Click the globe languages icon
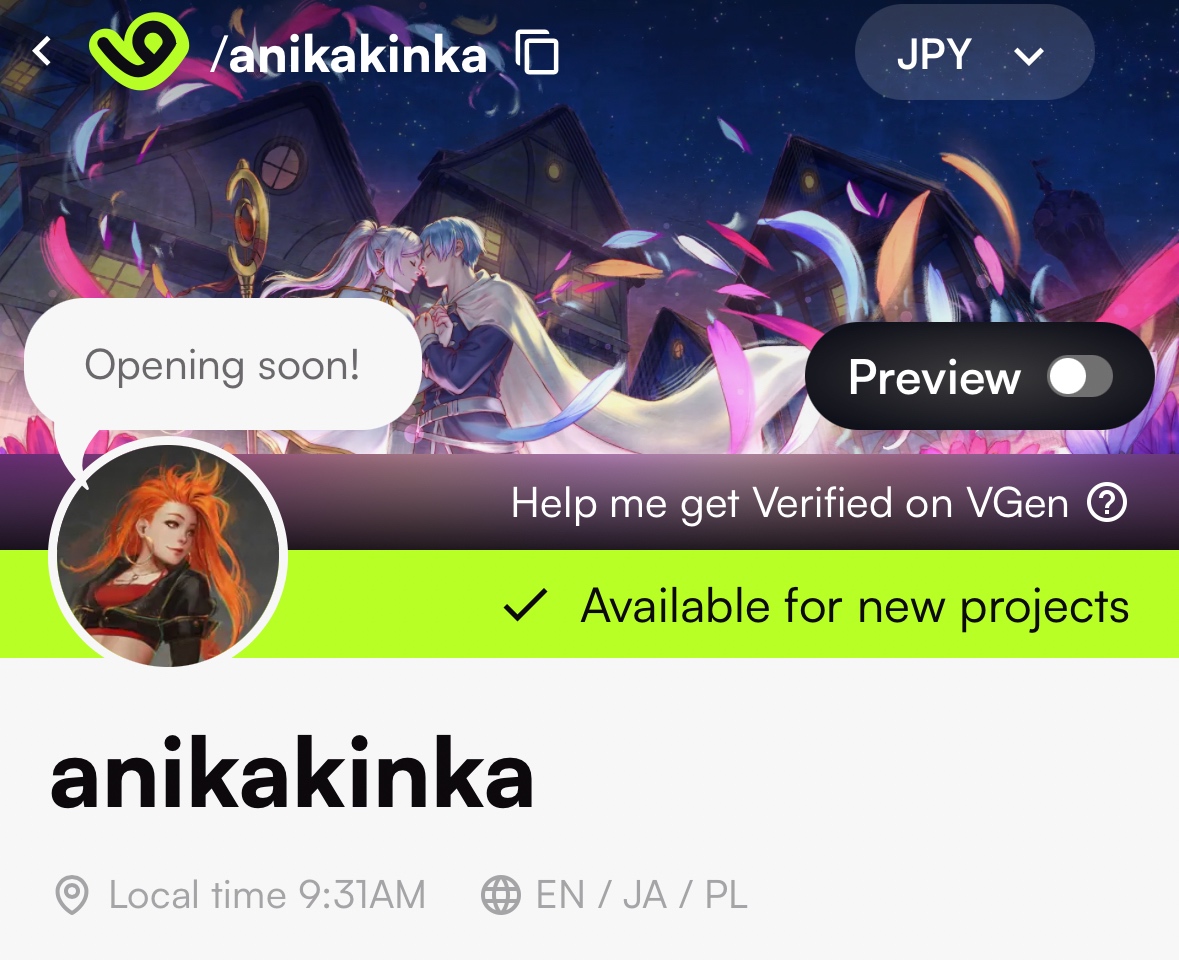Screen dimensions: 1179x960 pyautogui.click(x=501, y=895)
